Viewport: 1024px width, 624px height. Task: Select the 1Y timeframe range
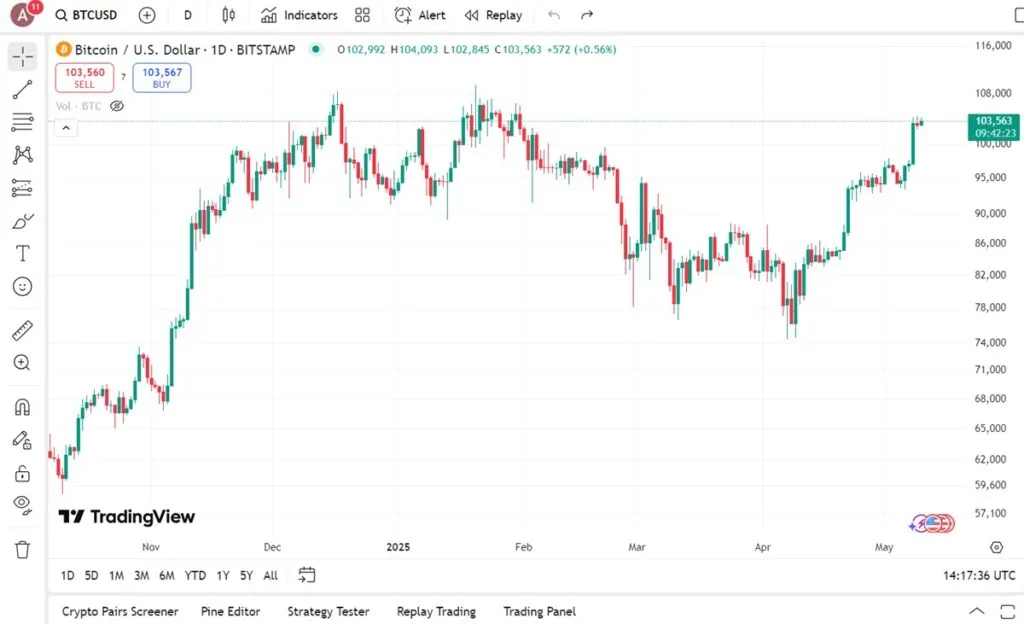[x=222, y=576]
